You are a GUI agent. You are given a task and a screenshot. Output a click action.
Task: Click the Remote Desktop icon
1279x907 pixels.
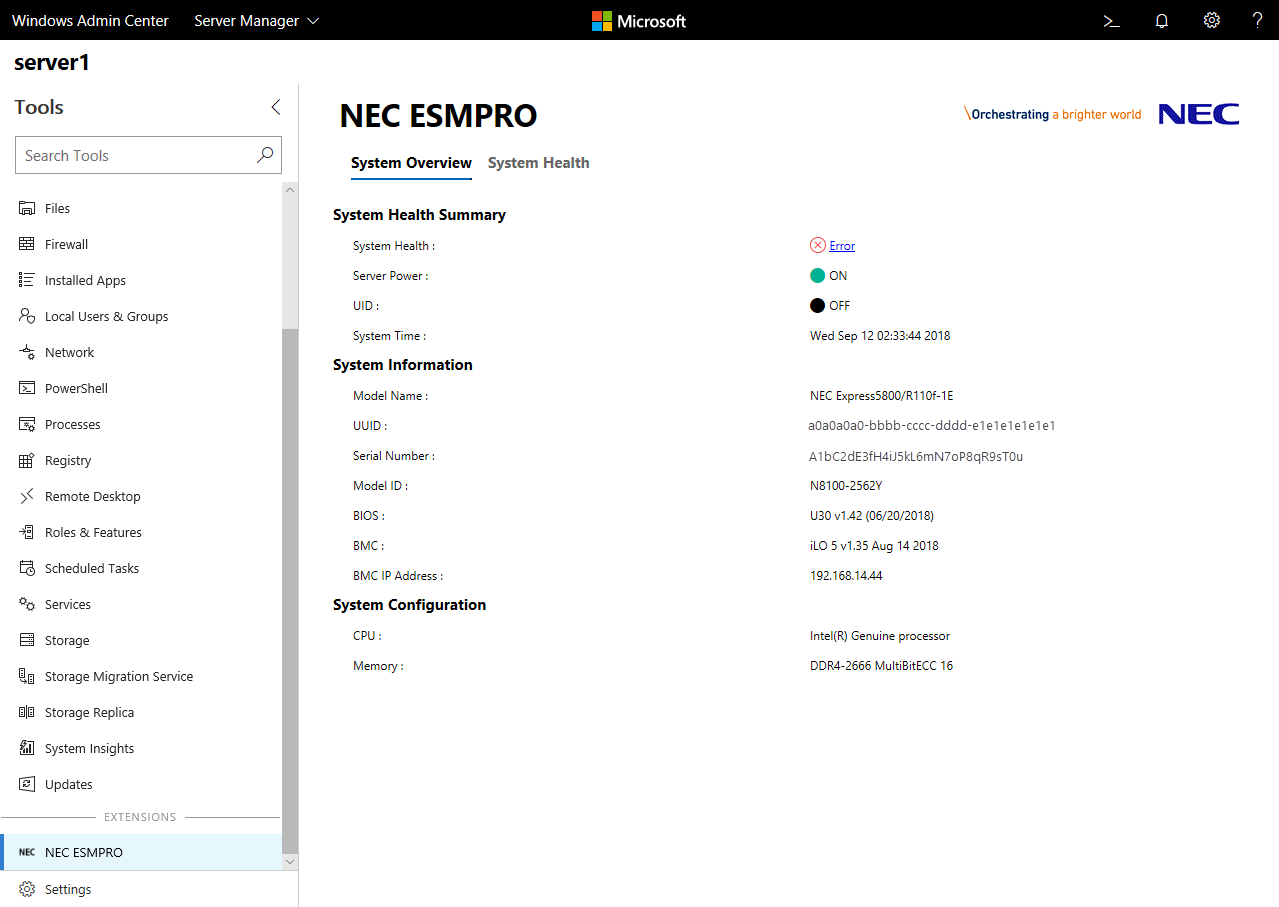(27, 496)
